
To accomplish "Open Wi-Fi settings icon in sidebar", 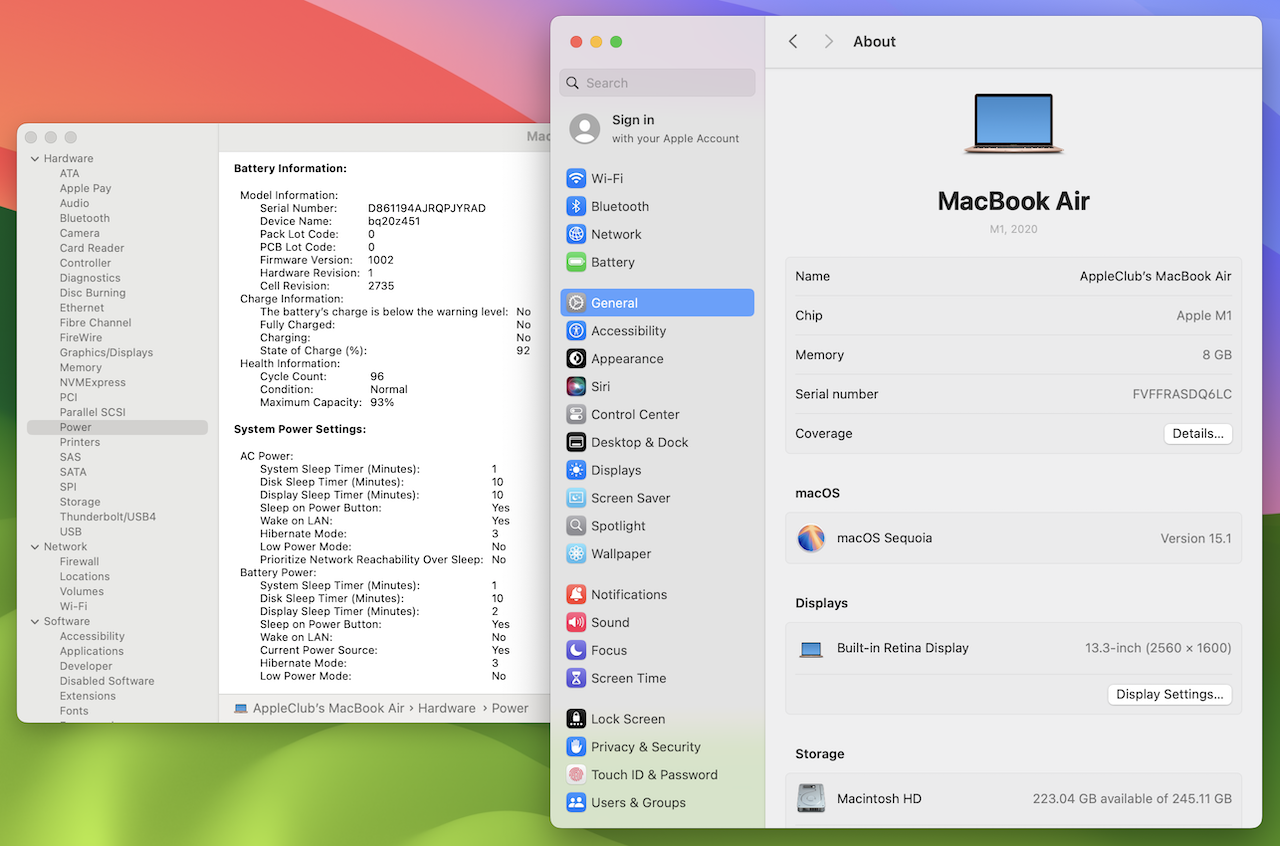I will tap(576, 178).
